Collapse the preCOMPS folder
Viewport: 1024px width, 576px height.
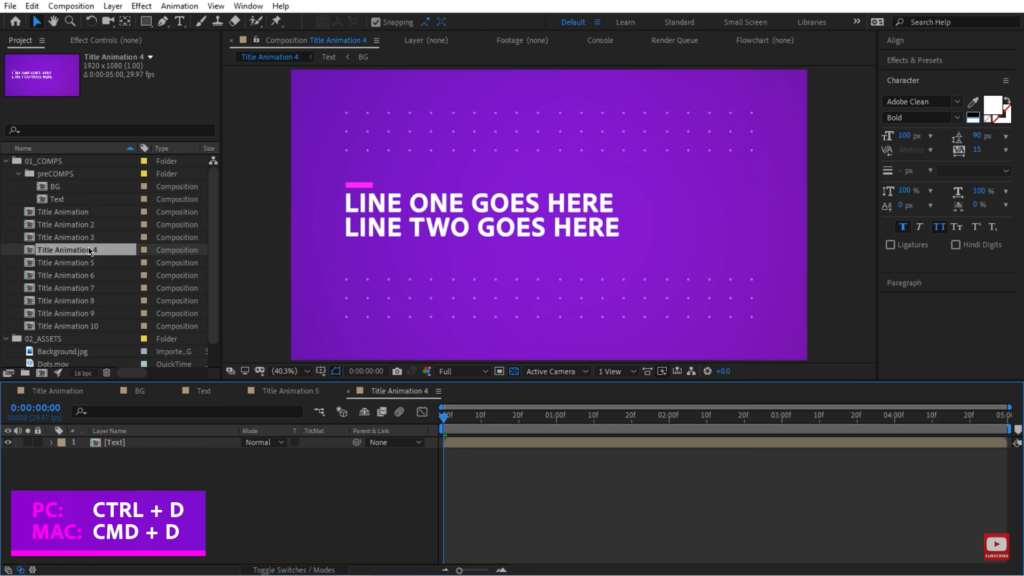click(x=19, y=174)
